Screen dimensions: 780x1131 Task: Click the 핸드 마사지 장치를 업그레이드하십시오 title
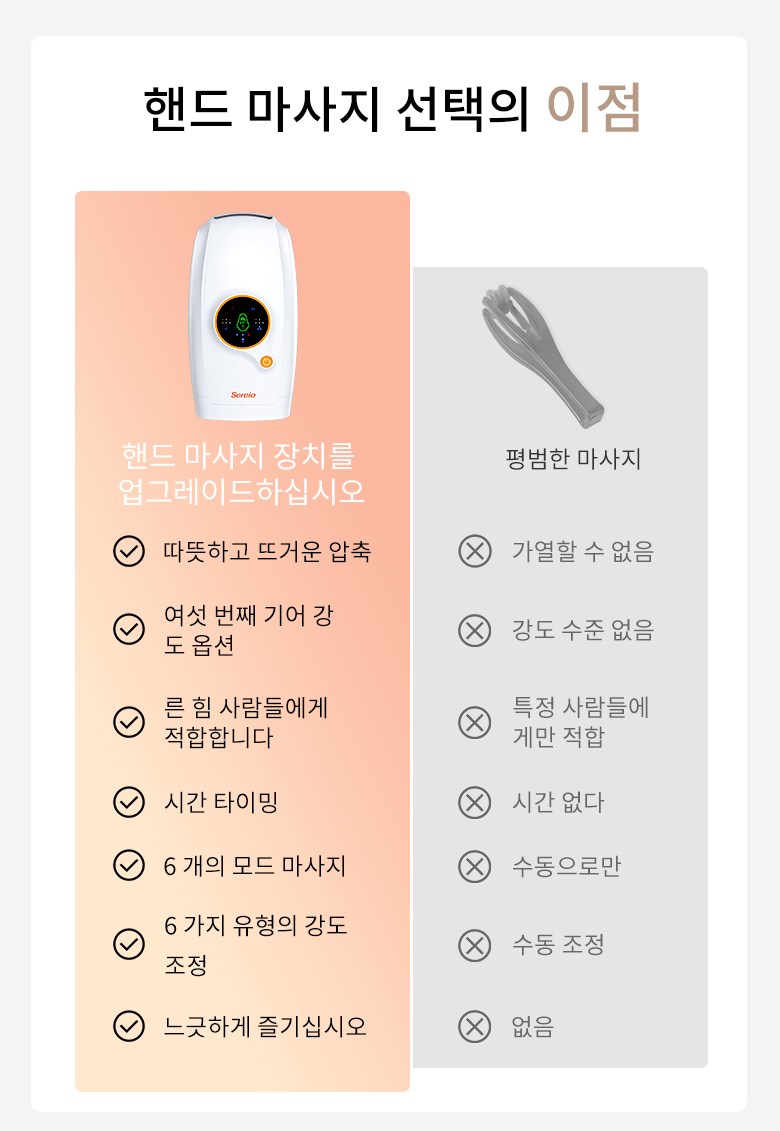[240, 474]
